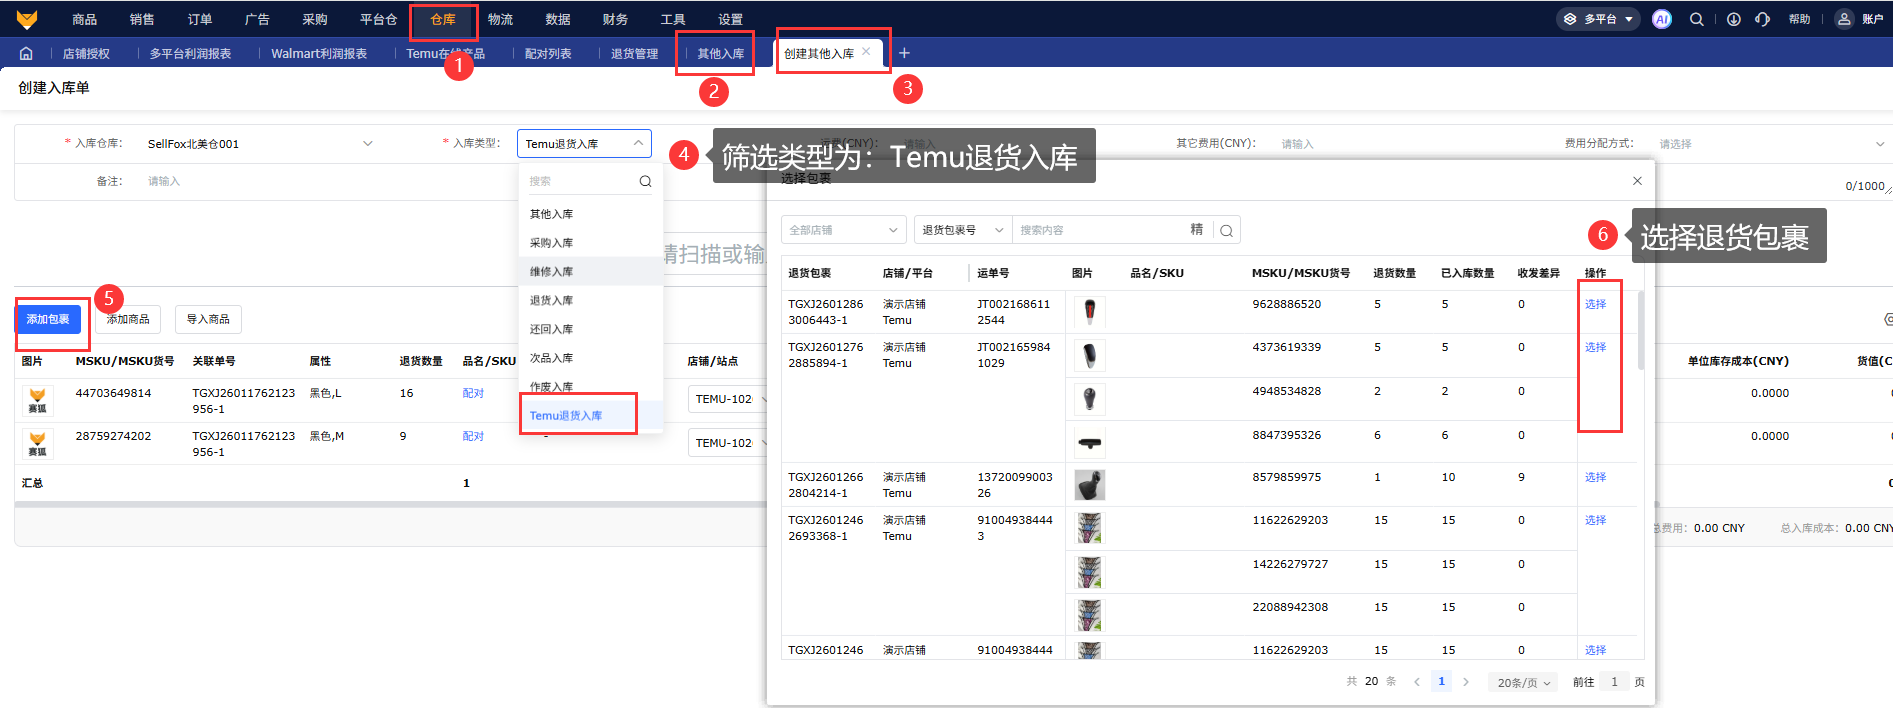Open the 仓库 top menu
The image size is (1893, 708).
click(x=443, y=19)
